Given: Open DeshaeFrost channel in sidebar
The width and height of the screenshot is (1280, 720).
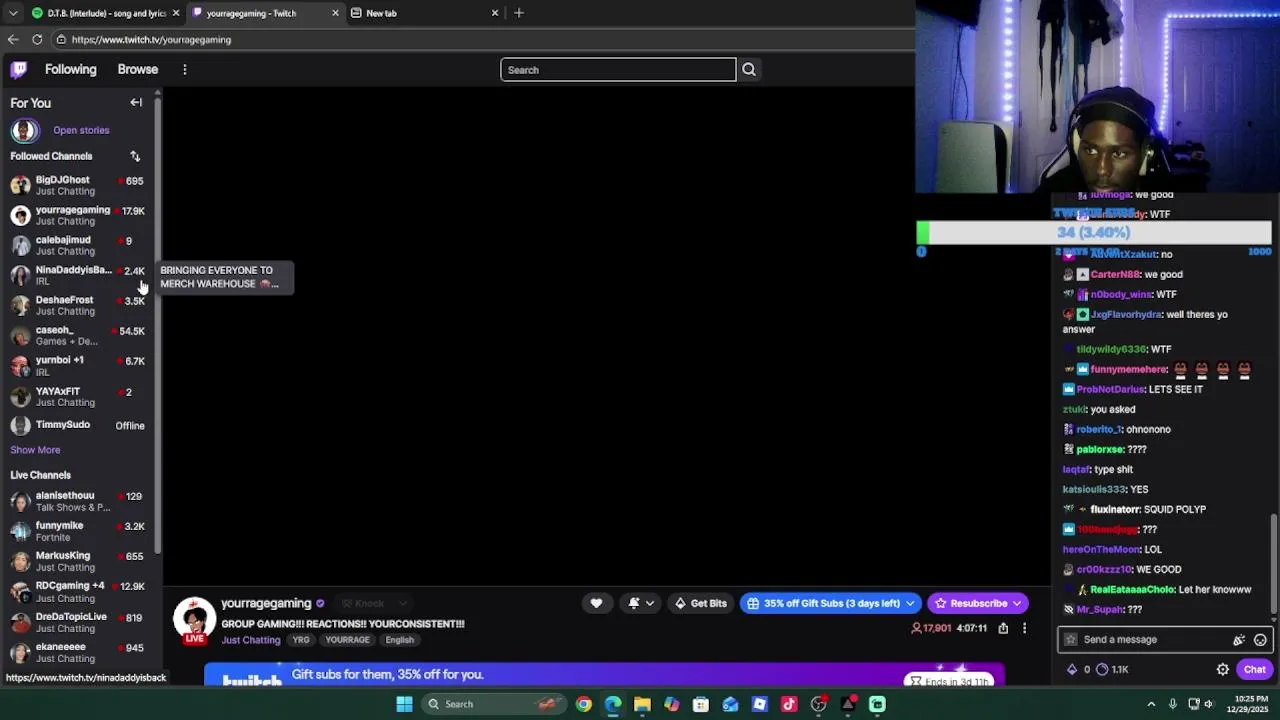Looking at the screenshot, I should (x=78, y=305).
